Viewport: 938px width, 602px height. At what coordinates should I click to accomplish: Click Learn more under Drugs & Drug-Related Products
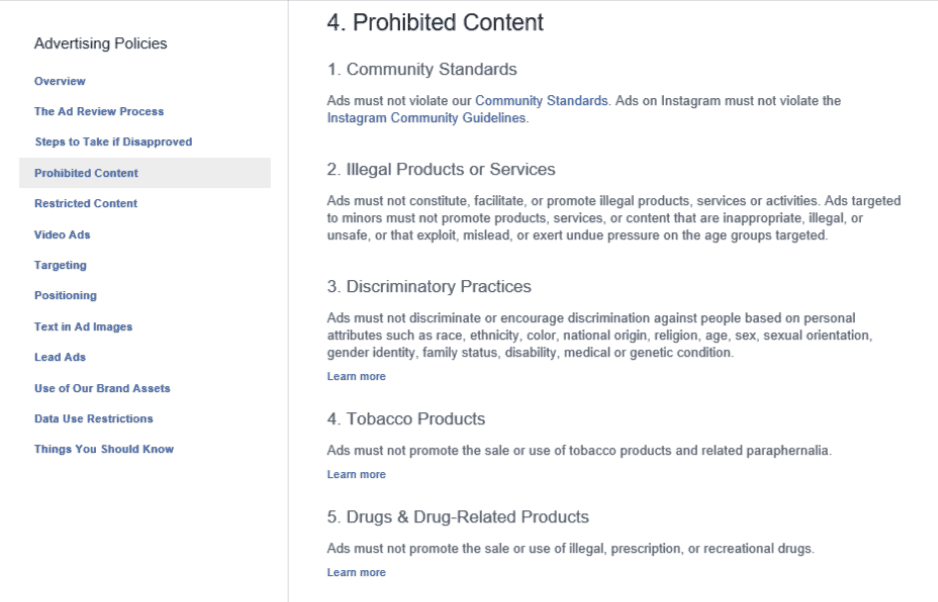[356, 573]
